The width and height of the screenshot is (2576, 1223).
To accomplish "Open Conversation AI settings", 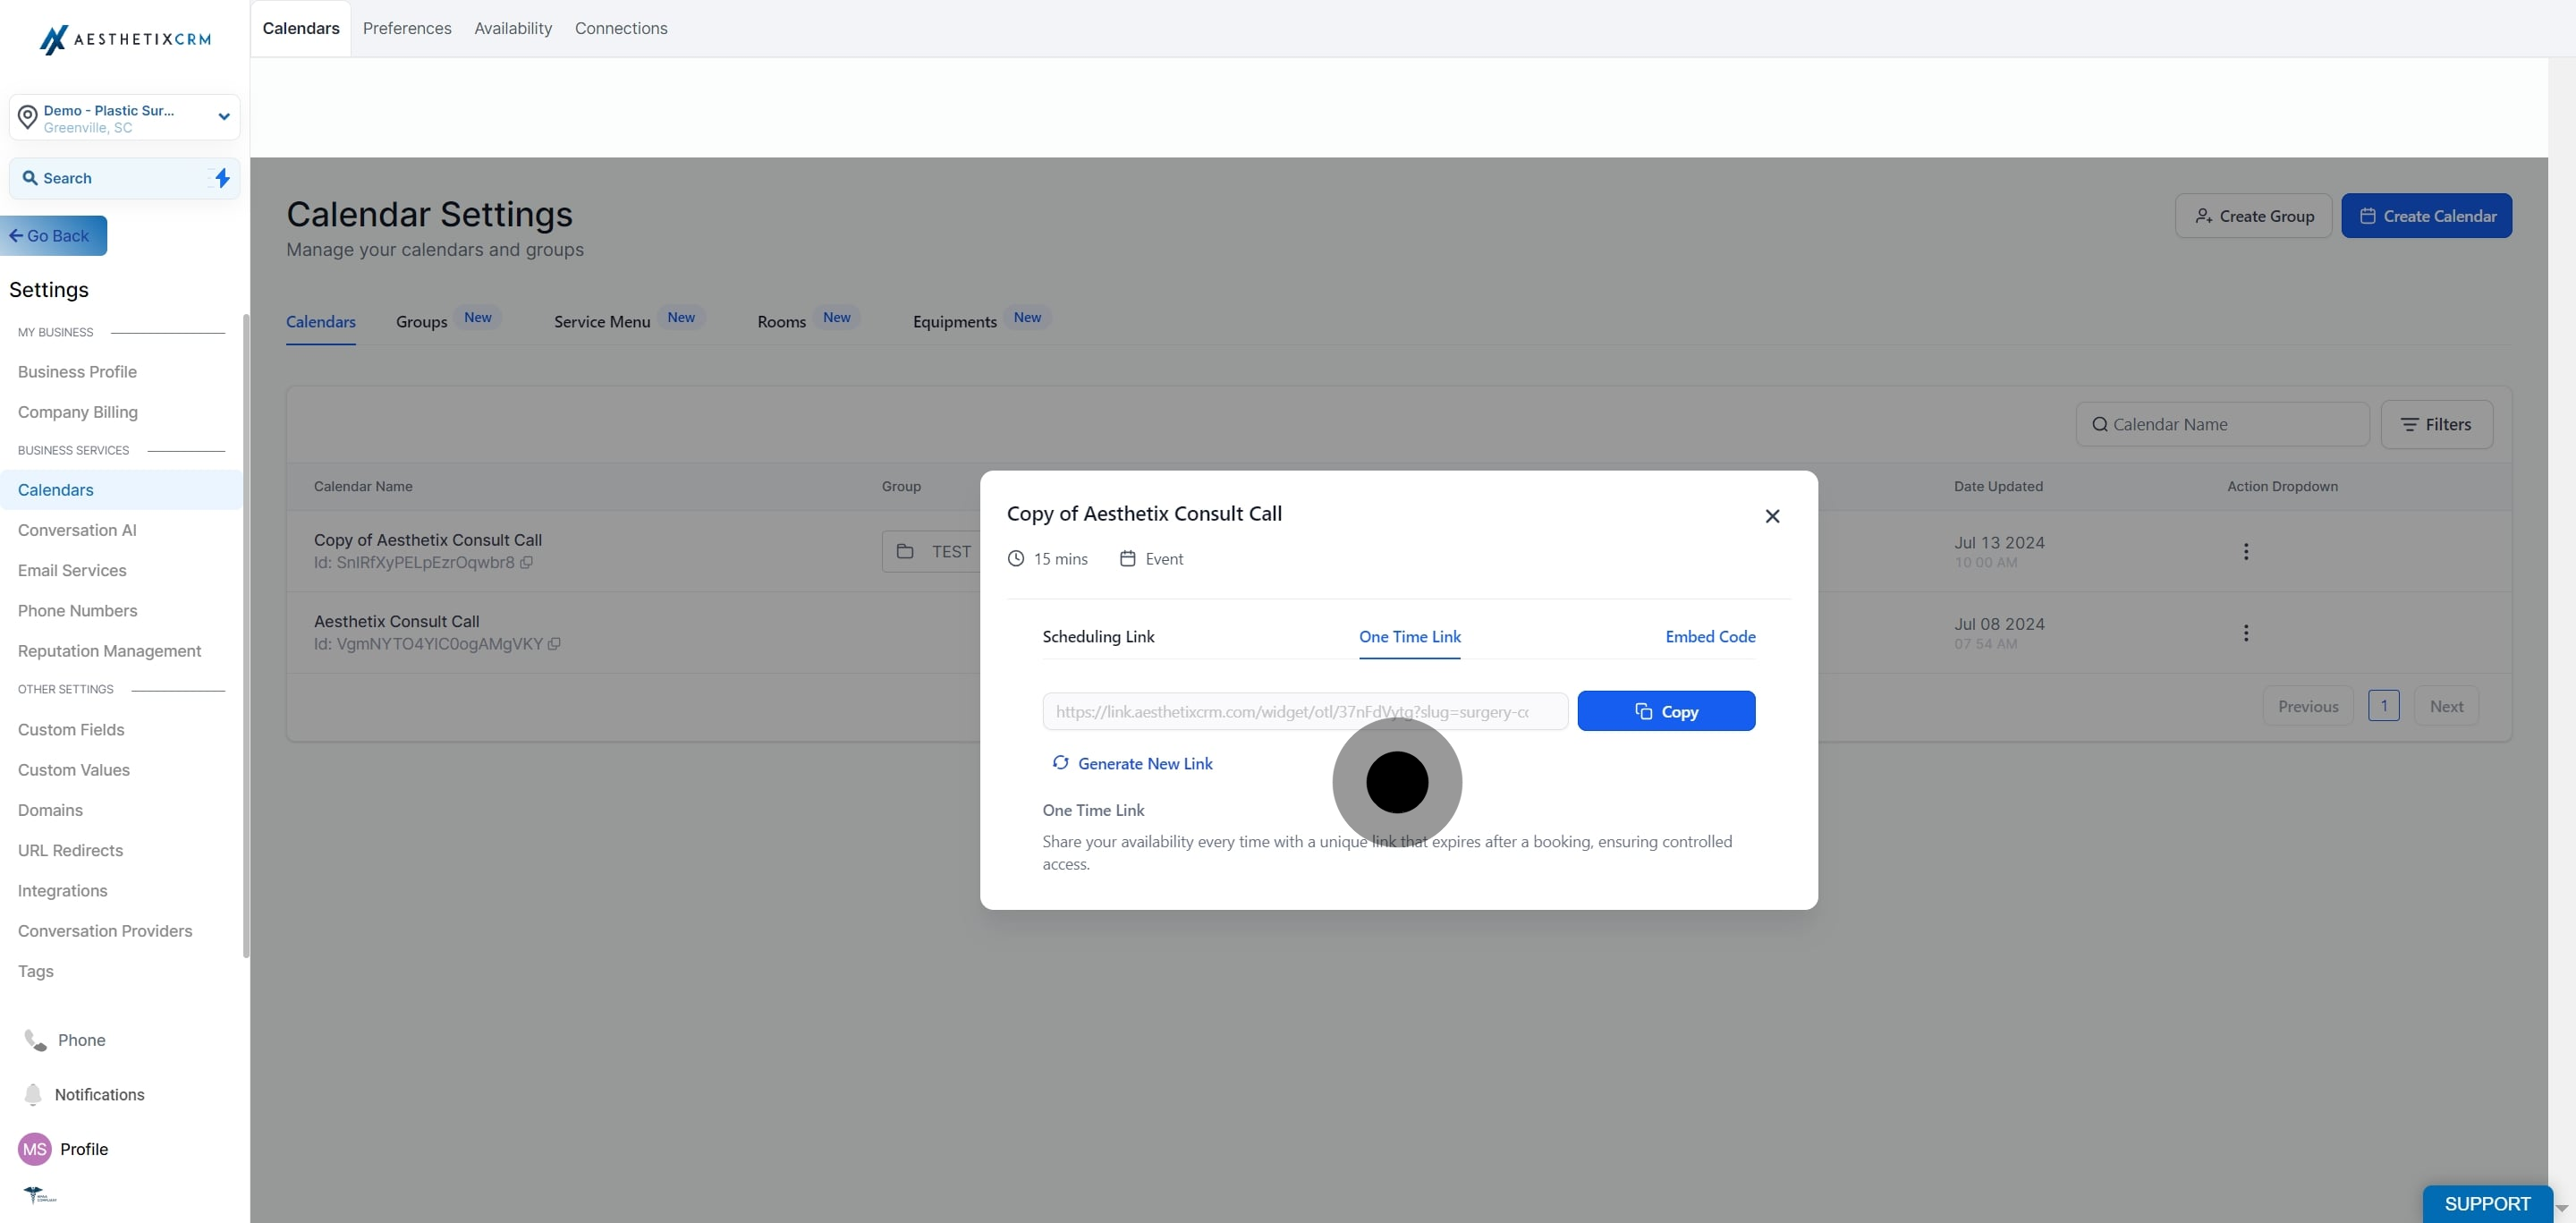I will coord(77,530).
